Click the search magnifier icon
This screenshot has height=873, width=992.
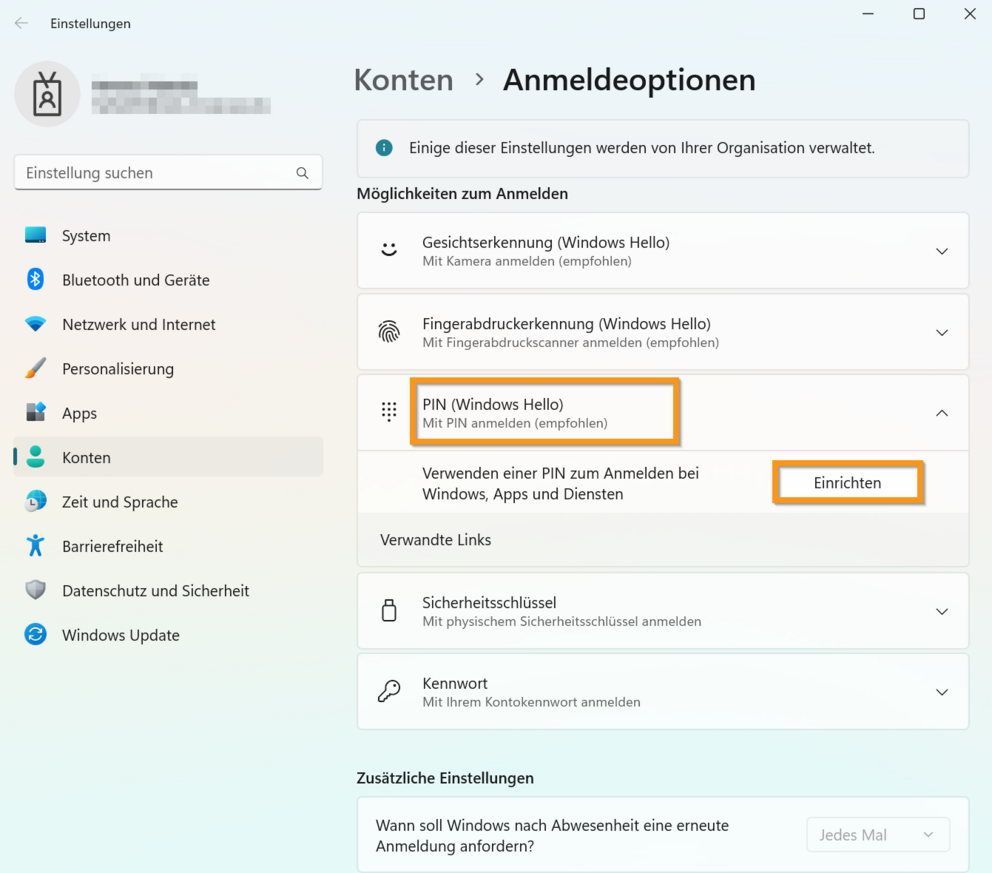coord(302,173)
